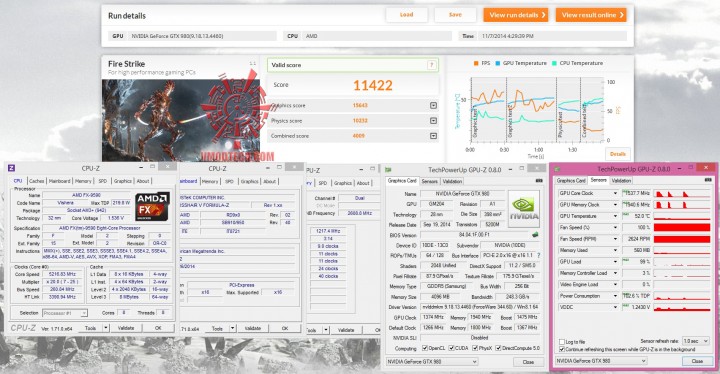
Task: Click Validate in the CPU-Z CPU window
Action: 126,328
